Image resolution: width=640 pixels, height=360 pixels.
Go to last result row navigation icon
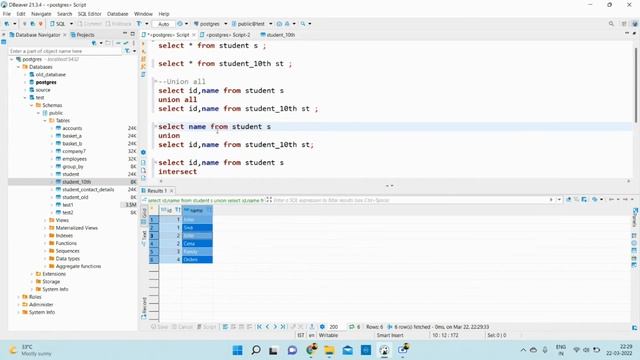tap(283, 327)
